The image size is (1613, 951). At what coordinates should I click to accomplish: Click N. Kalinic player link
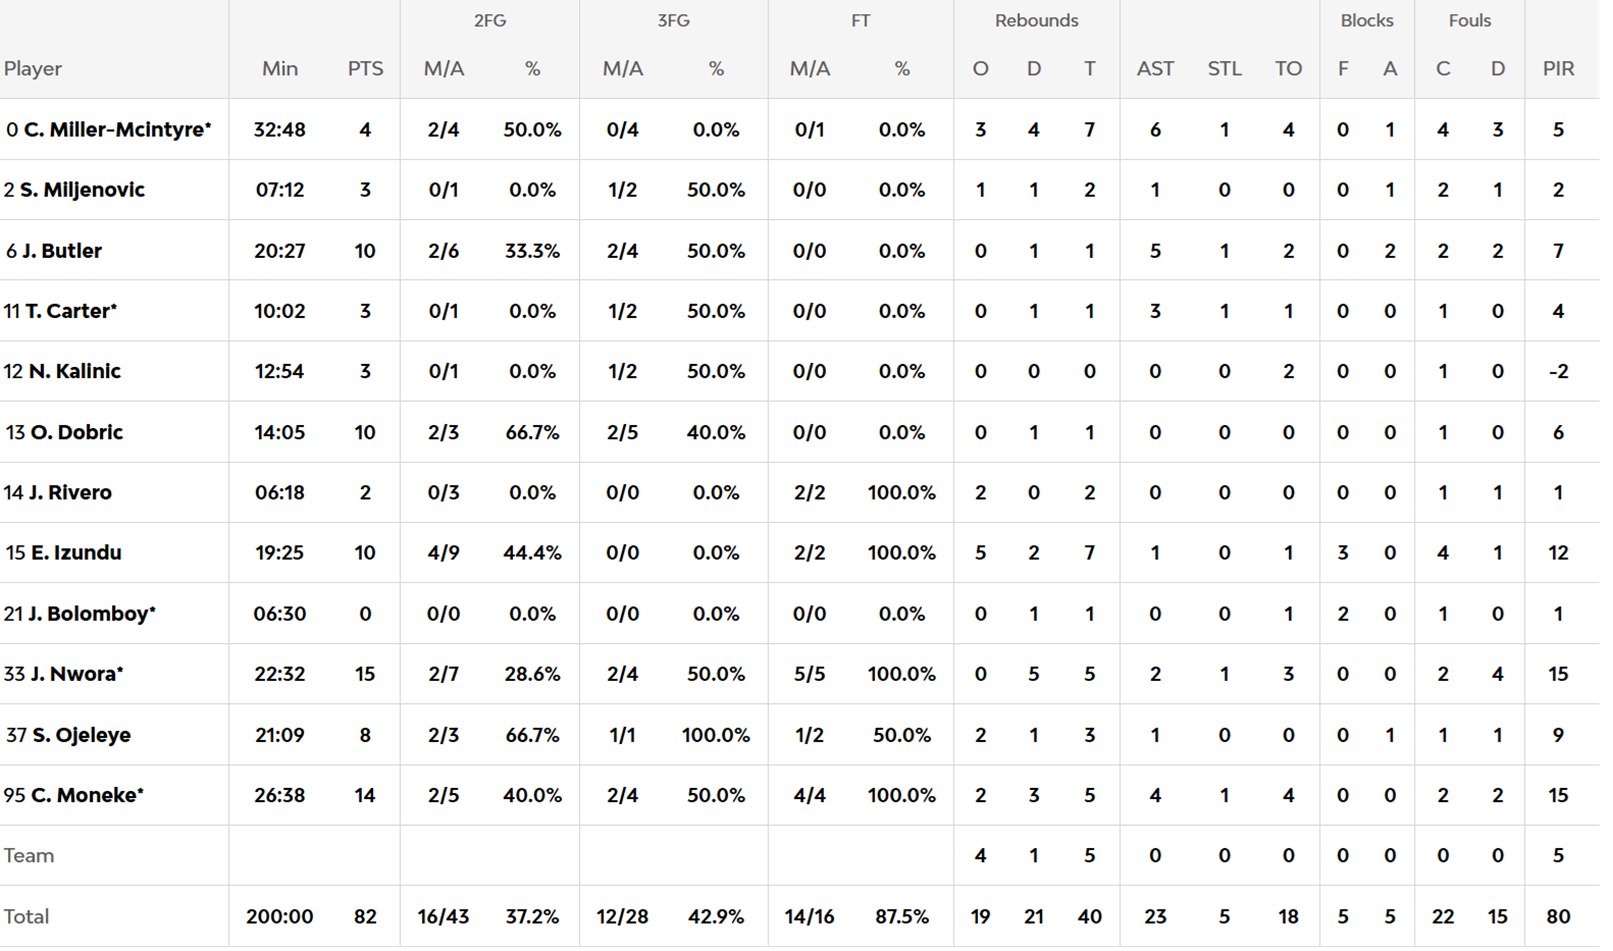74,371
